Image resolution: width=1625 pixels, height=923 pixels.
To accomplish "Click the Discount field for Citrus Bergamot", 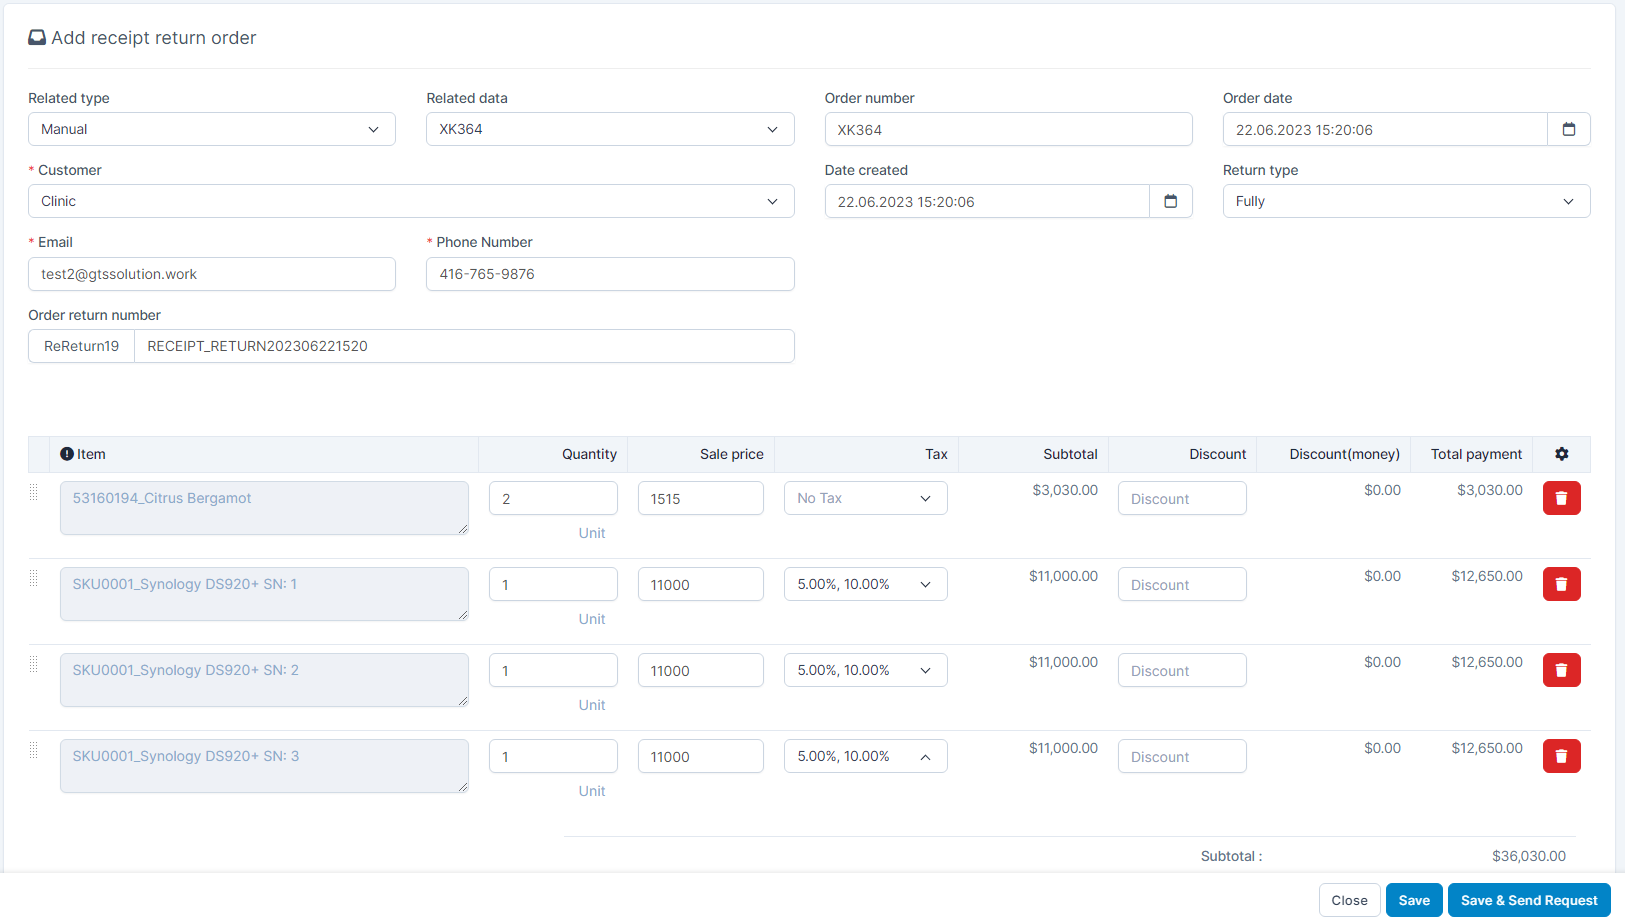I will coord(1182,498).
